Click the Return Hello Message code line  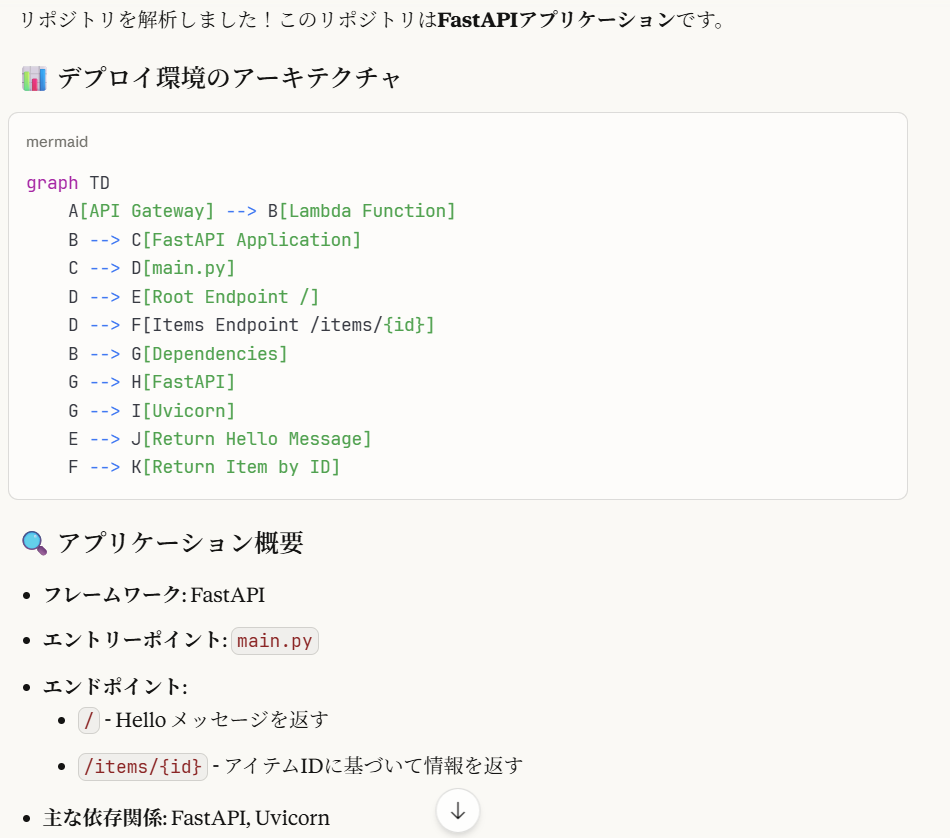tap(220, 439)
